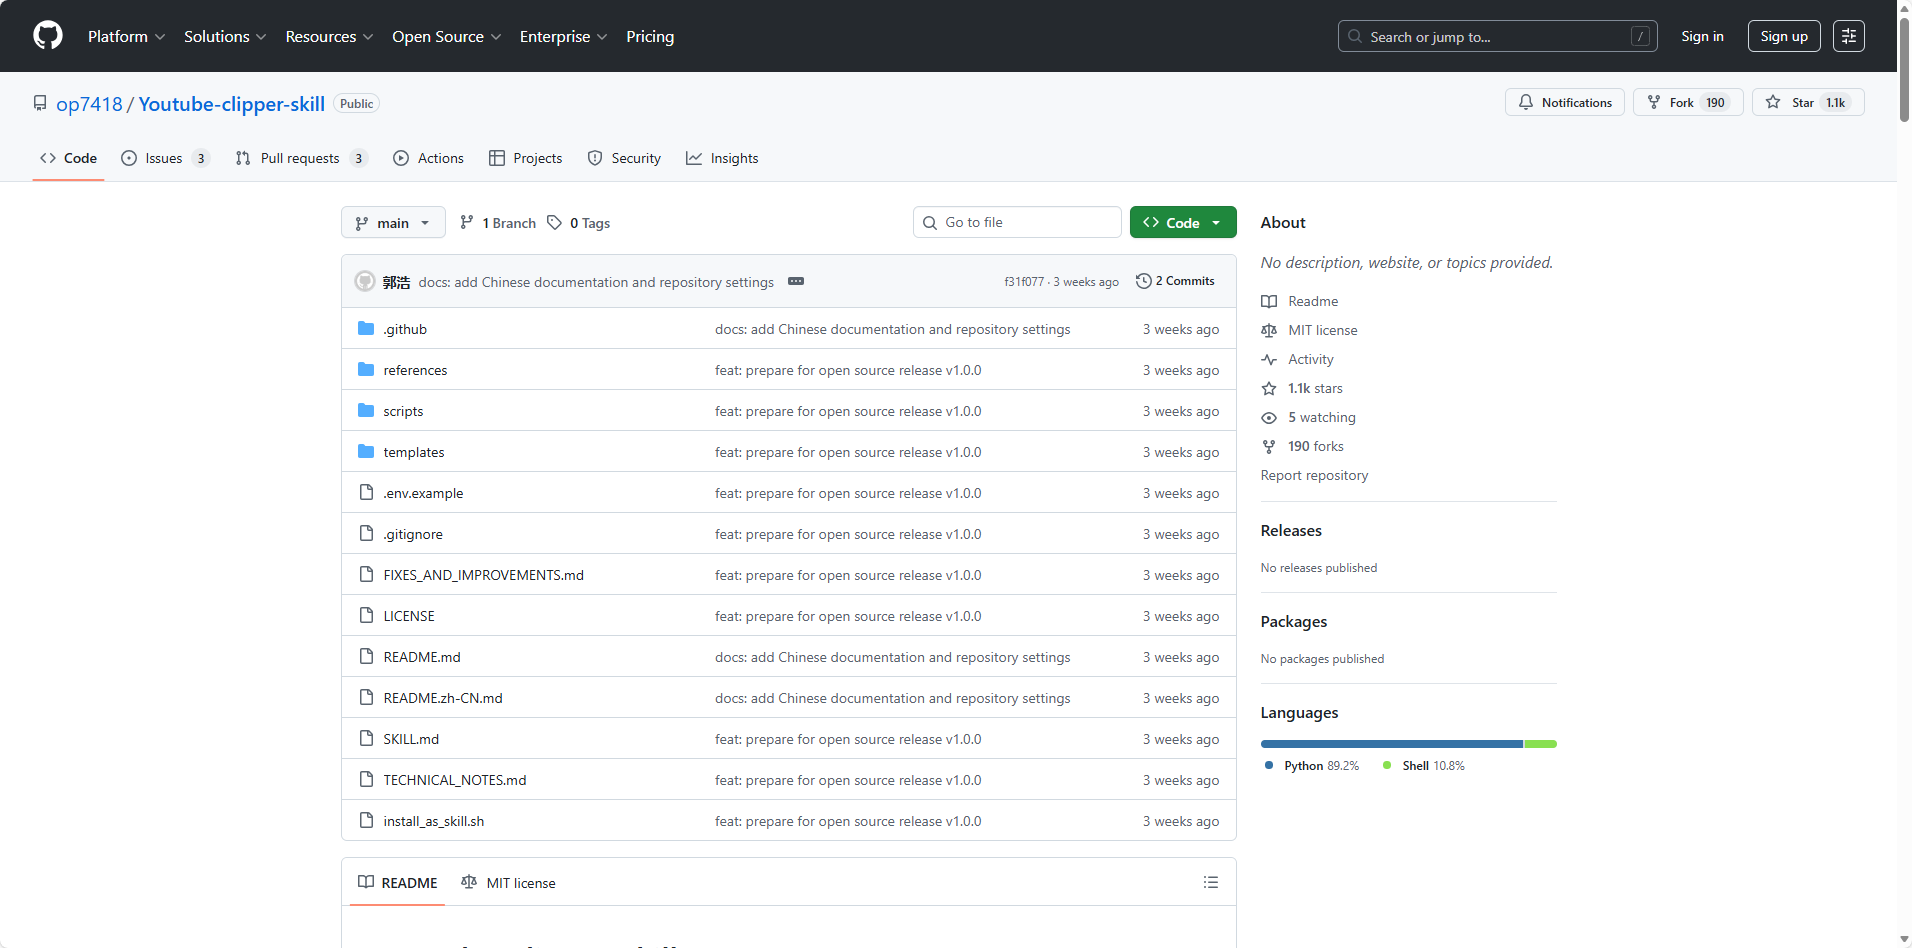Screen dimensions: 1912x948
Task: Select the MIT license tab in README
Action: tap(509, 883)
